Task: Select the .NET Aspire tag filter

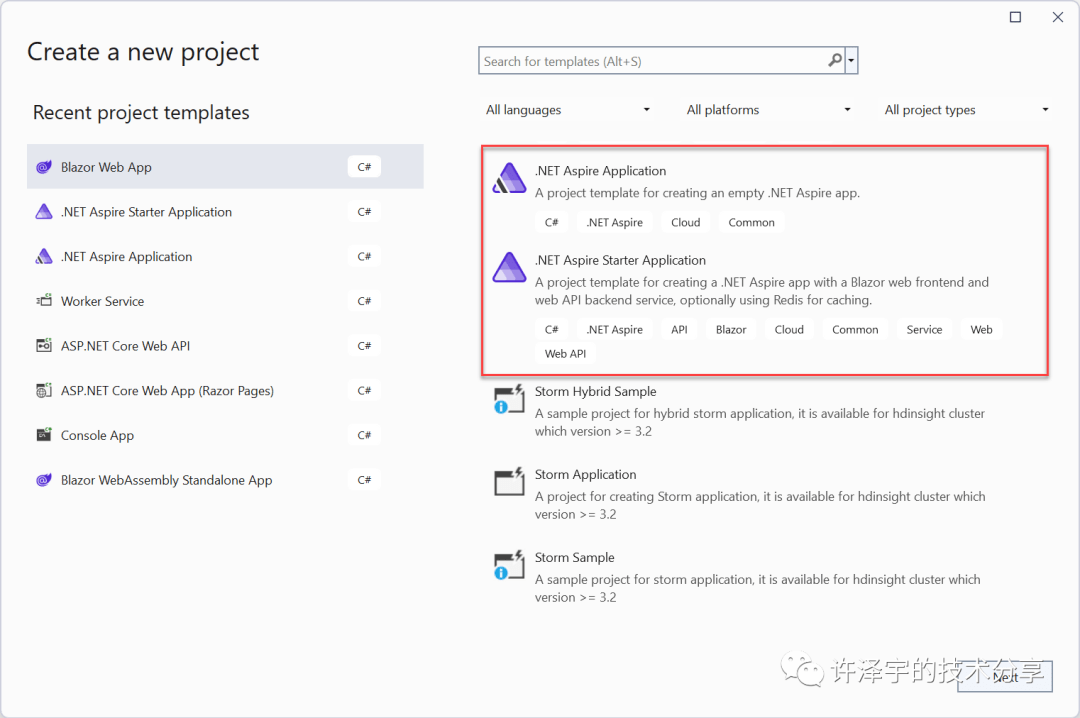Action: click(x=614, y=221)
